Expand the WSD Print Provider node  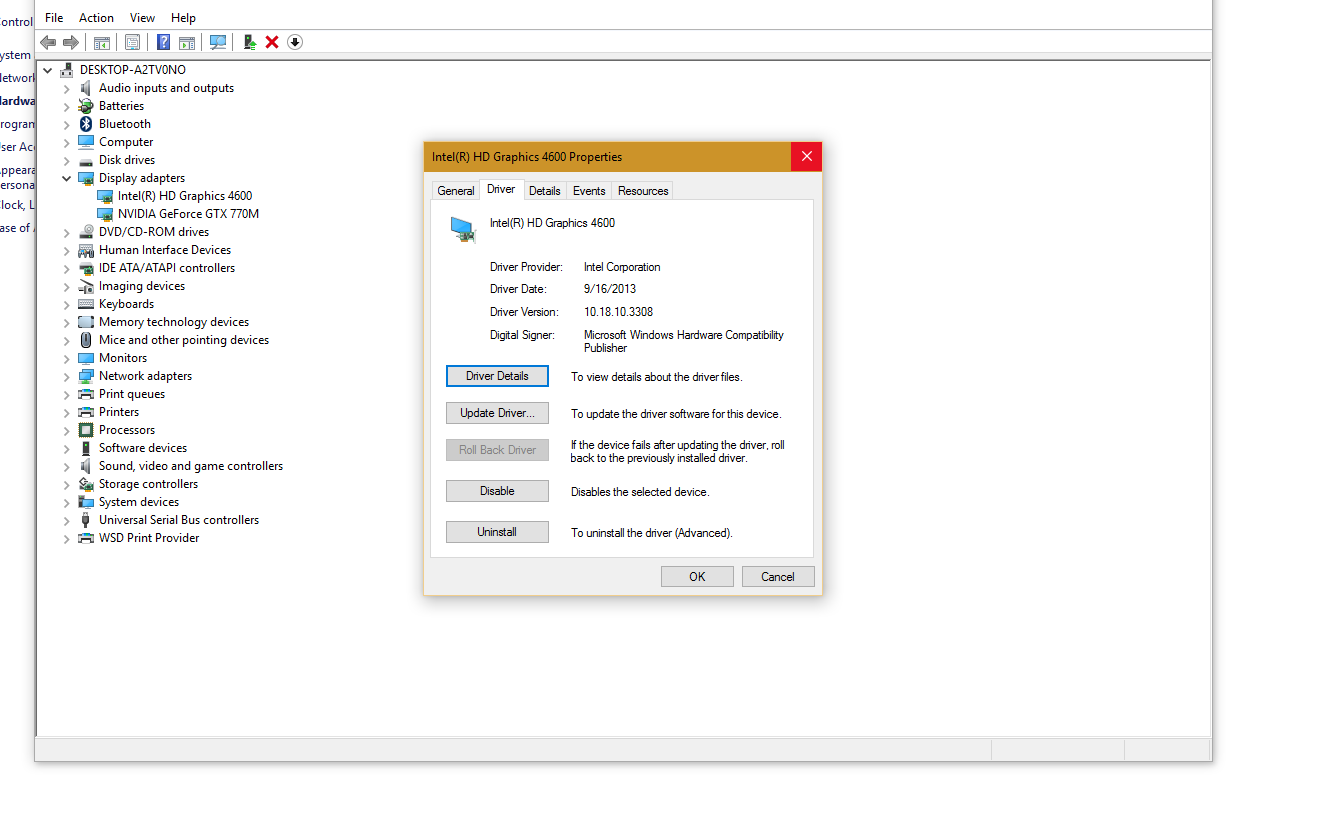(x=67, y=538)
